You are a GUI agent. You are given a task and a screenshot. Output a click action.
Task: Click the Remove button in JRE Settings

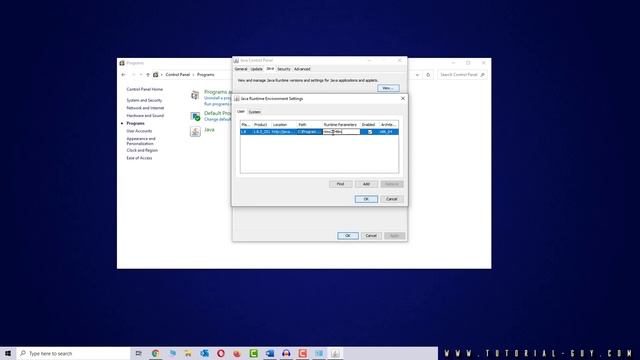coord(392,184)
